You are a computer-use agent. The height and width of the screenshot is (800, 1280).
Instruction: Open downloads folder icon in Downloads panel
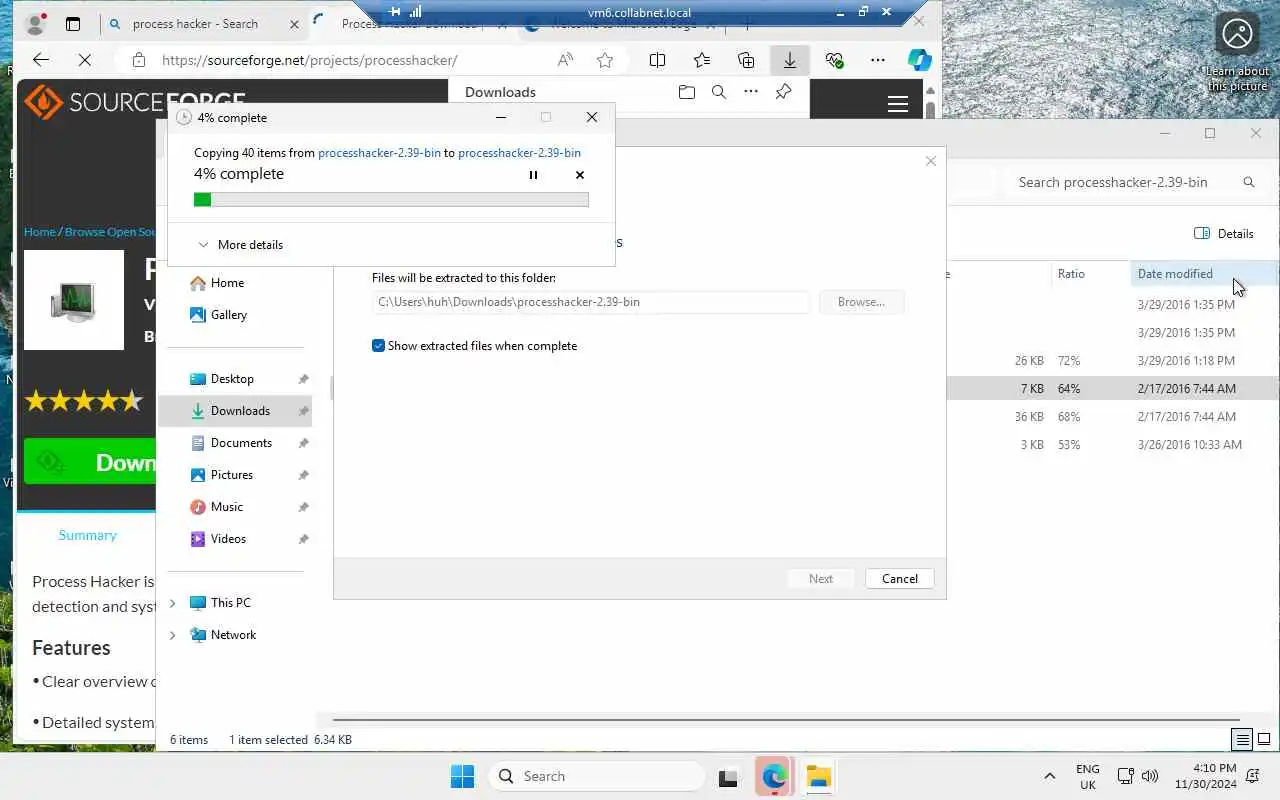click(686, 92)
